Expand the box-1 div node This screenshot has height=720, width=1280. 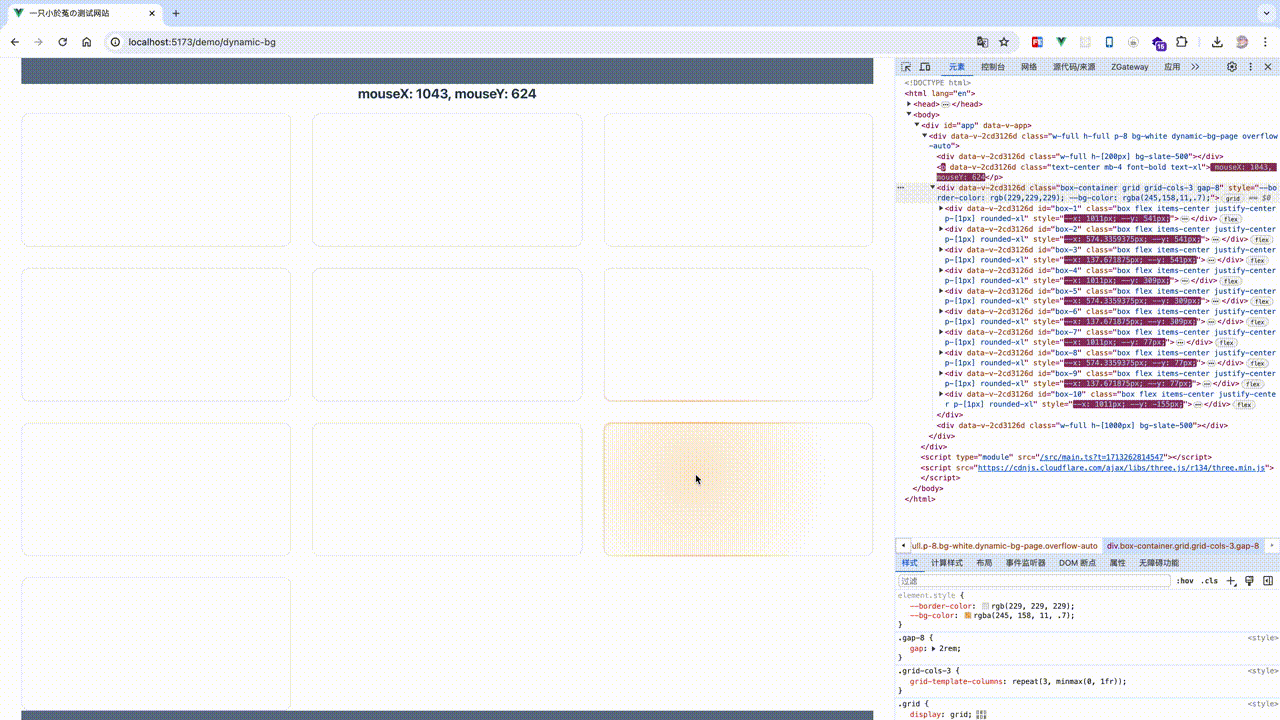[x=941, y=208]
